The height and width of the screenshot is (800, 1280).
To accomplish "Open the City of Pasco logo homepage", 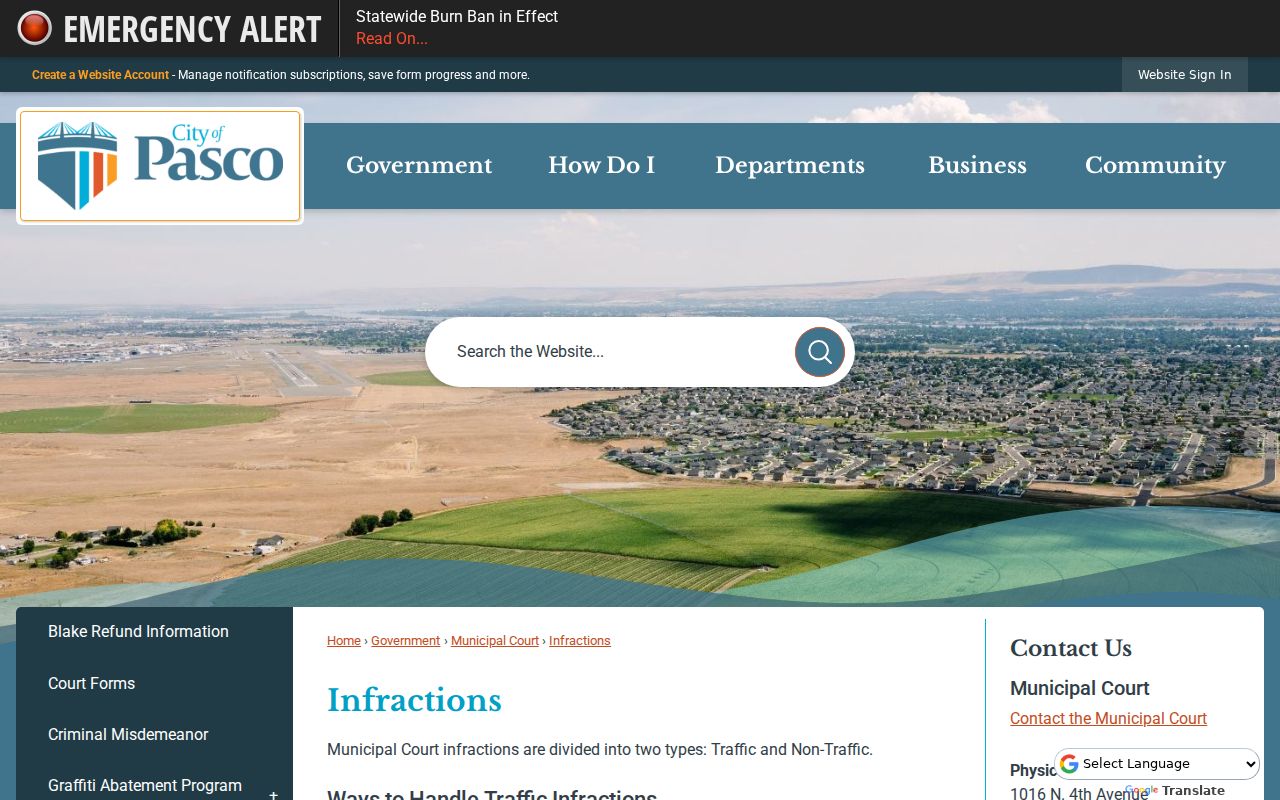I will coord(160,166).
